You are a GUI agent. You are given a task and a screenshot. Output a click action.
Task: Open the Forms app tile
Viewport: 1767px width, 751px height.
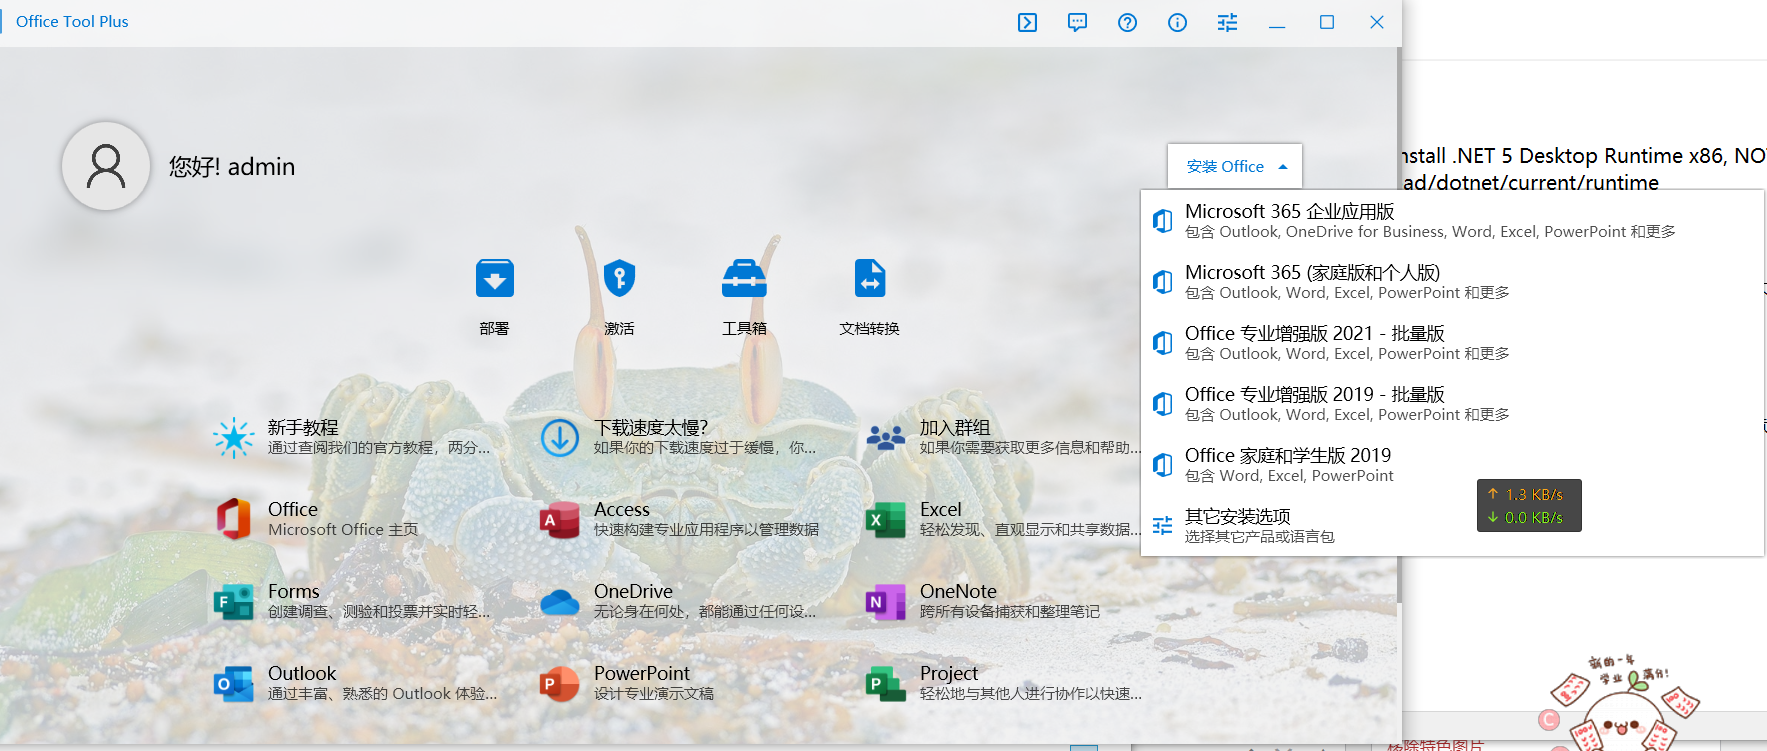(x=353, y=601)
